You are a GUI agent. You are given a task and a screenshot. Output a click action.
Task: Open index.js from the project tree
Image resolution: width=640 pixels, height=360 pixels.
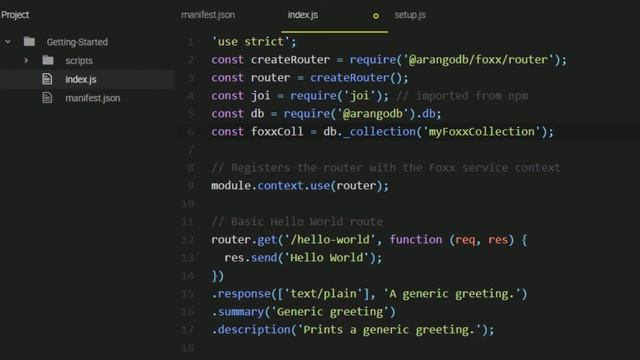tap(81, 79)
